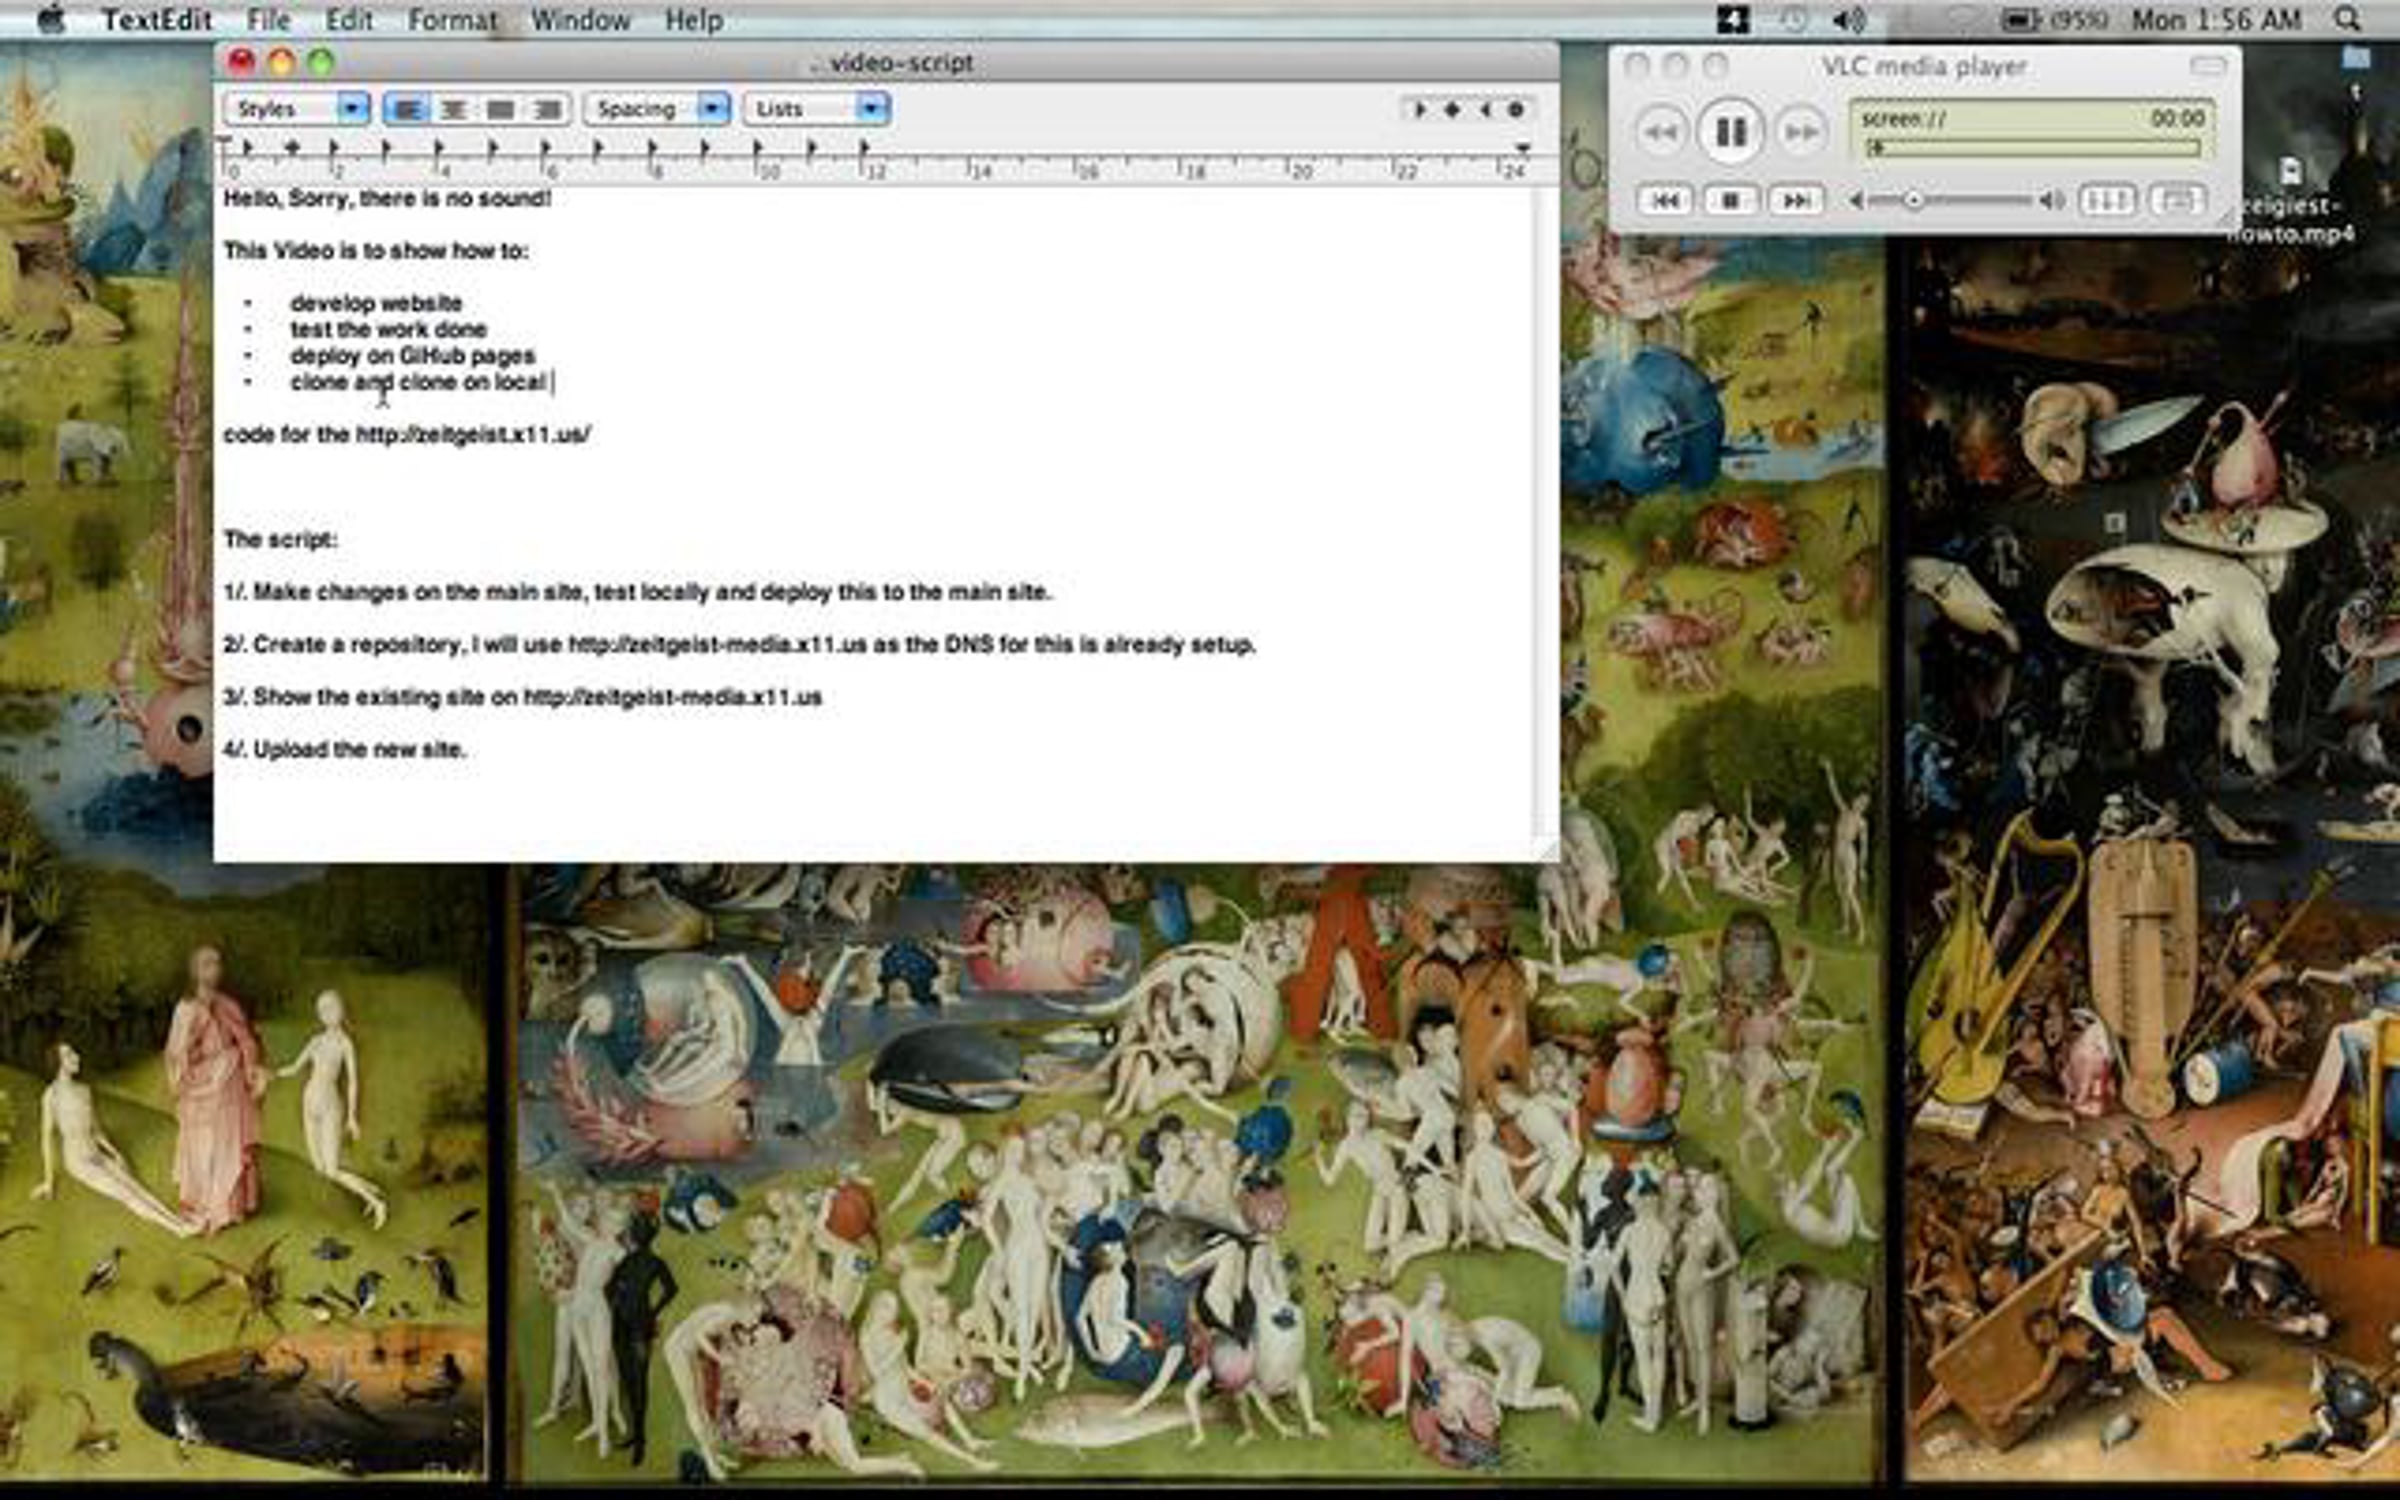Screen dimensions: 2400x1500
Task: Open the Lists dropdown
Action: 816,109
